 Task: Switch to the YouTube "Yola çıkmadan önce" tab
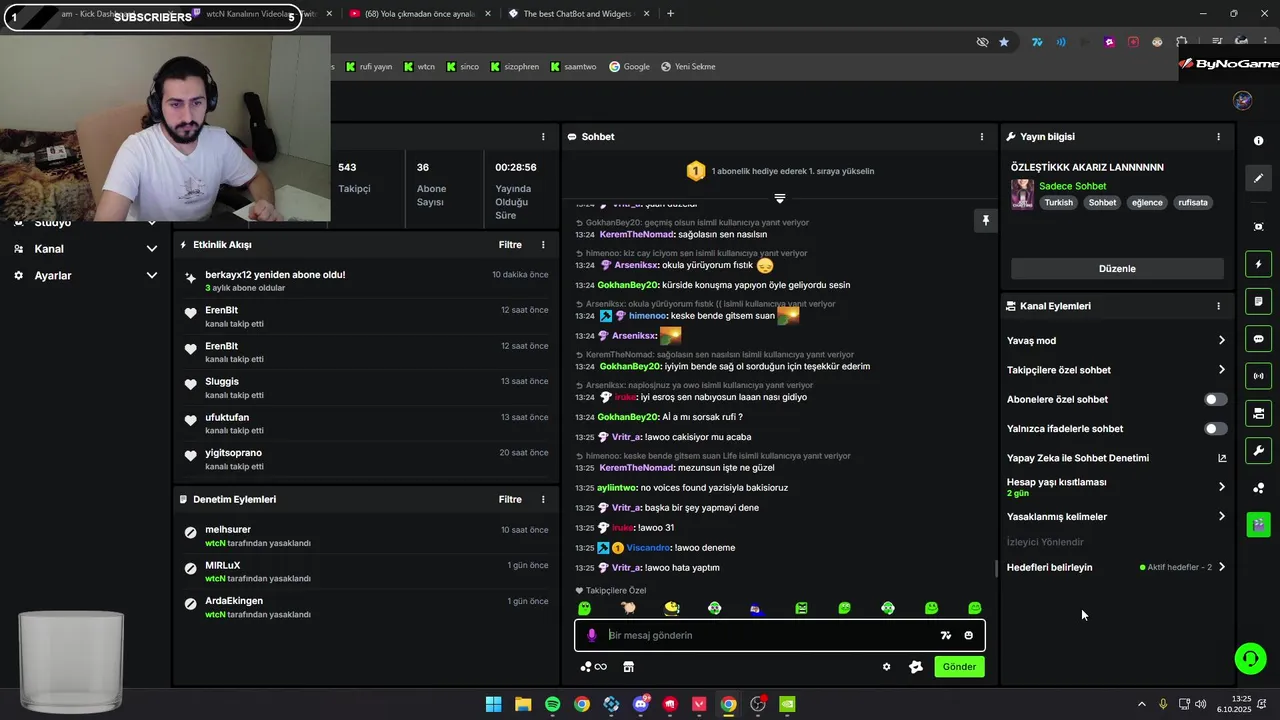pos(418,14)
